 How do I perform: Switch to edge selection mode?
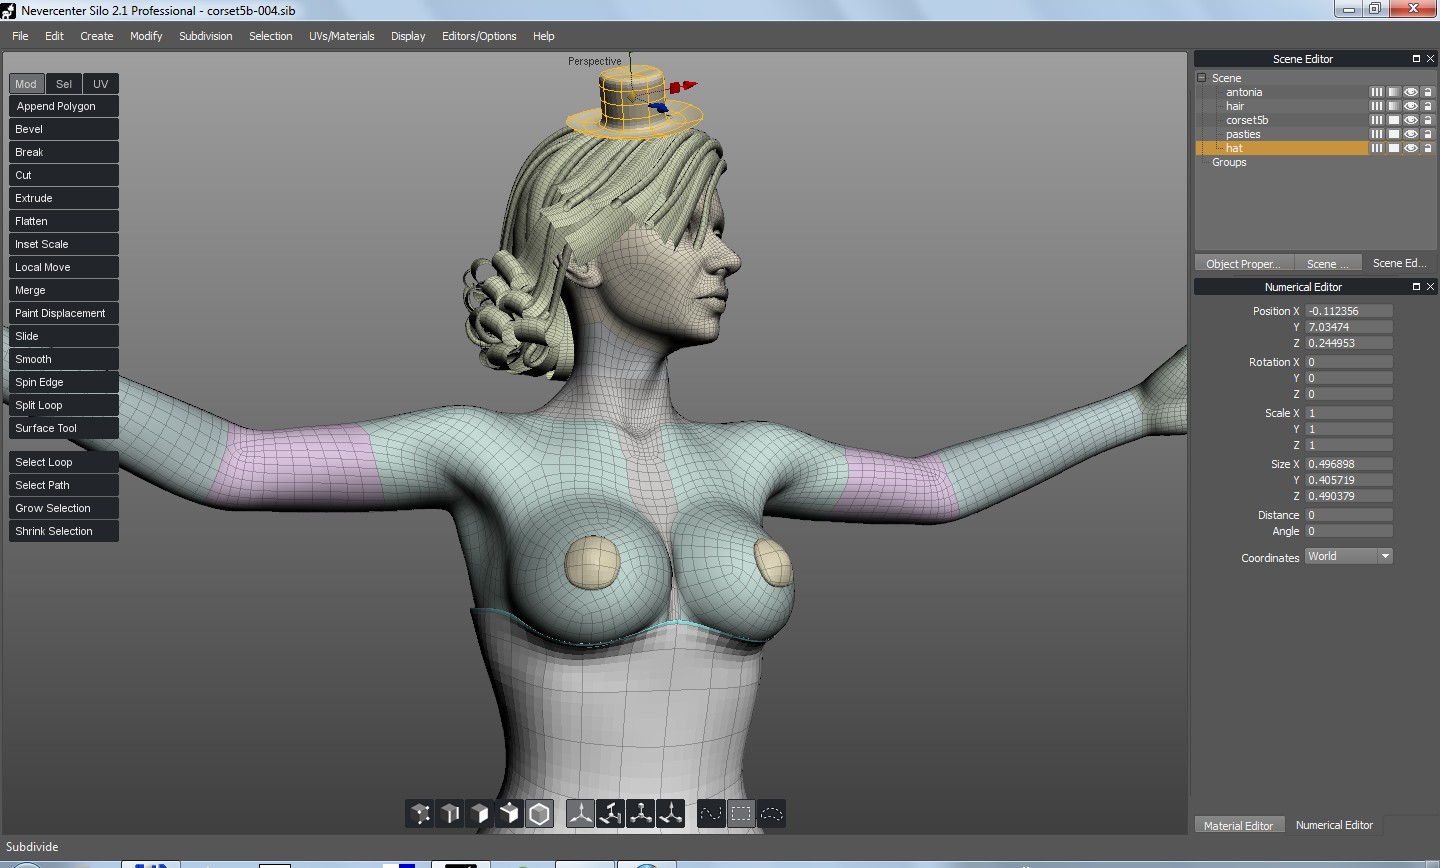pyautogui.click(x=450, y=814)
